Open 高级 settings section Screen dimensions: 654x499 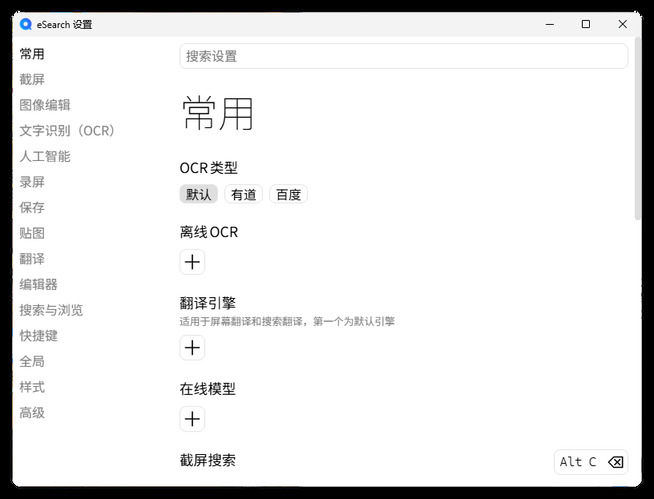pos(32,413)
